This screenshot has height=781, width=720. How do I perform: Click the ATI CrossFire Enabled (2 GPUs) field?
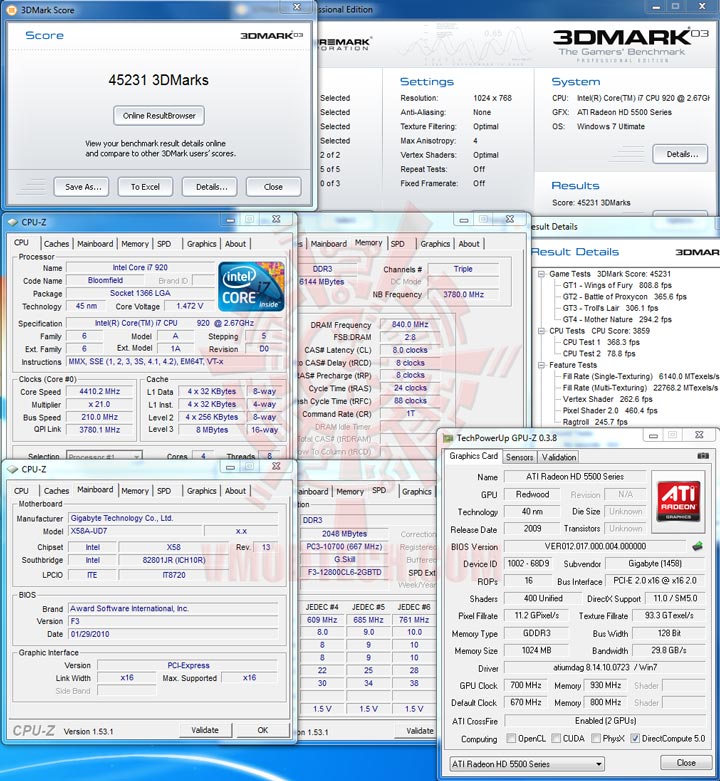click(x=605, y=721)
